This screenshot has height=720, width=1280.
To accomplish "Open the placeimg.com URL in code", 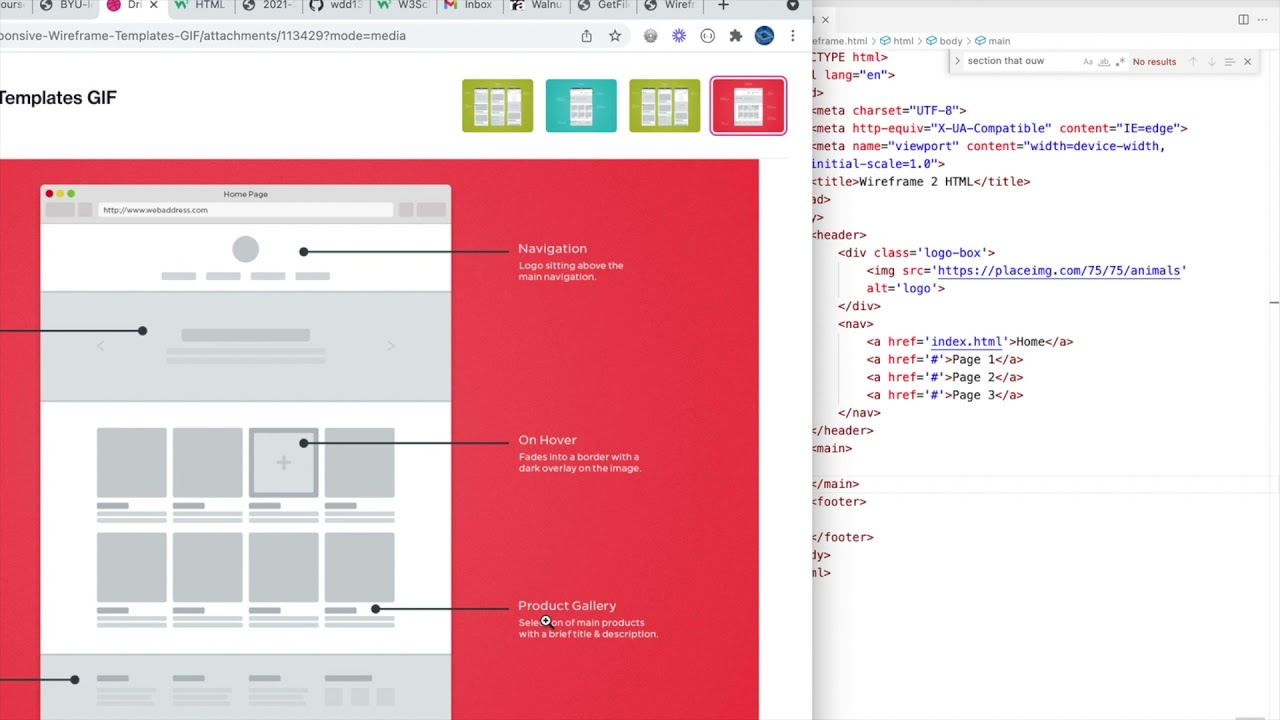I will point(1061,271).
